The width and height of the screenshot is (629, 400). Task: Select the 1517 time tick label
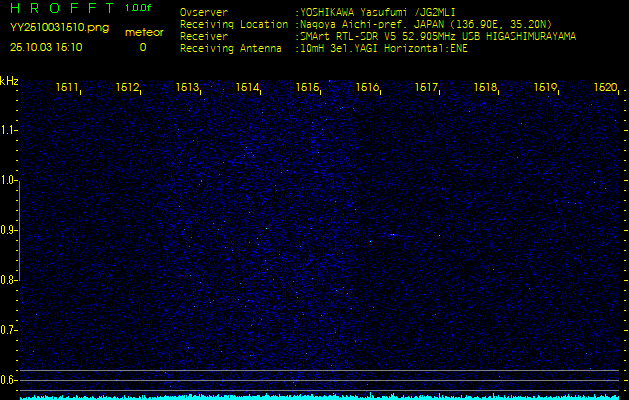click(x=427, y=88)
